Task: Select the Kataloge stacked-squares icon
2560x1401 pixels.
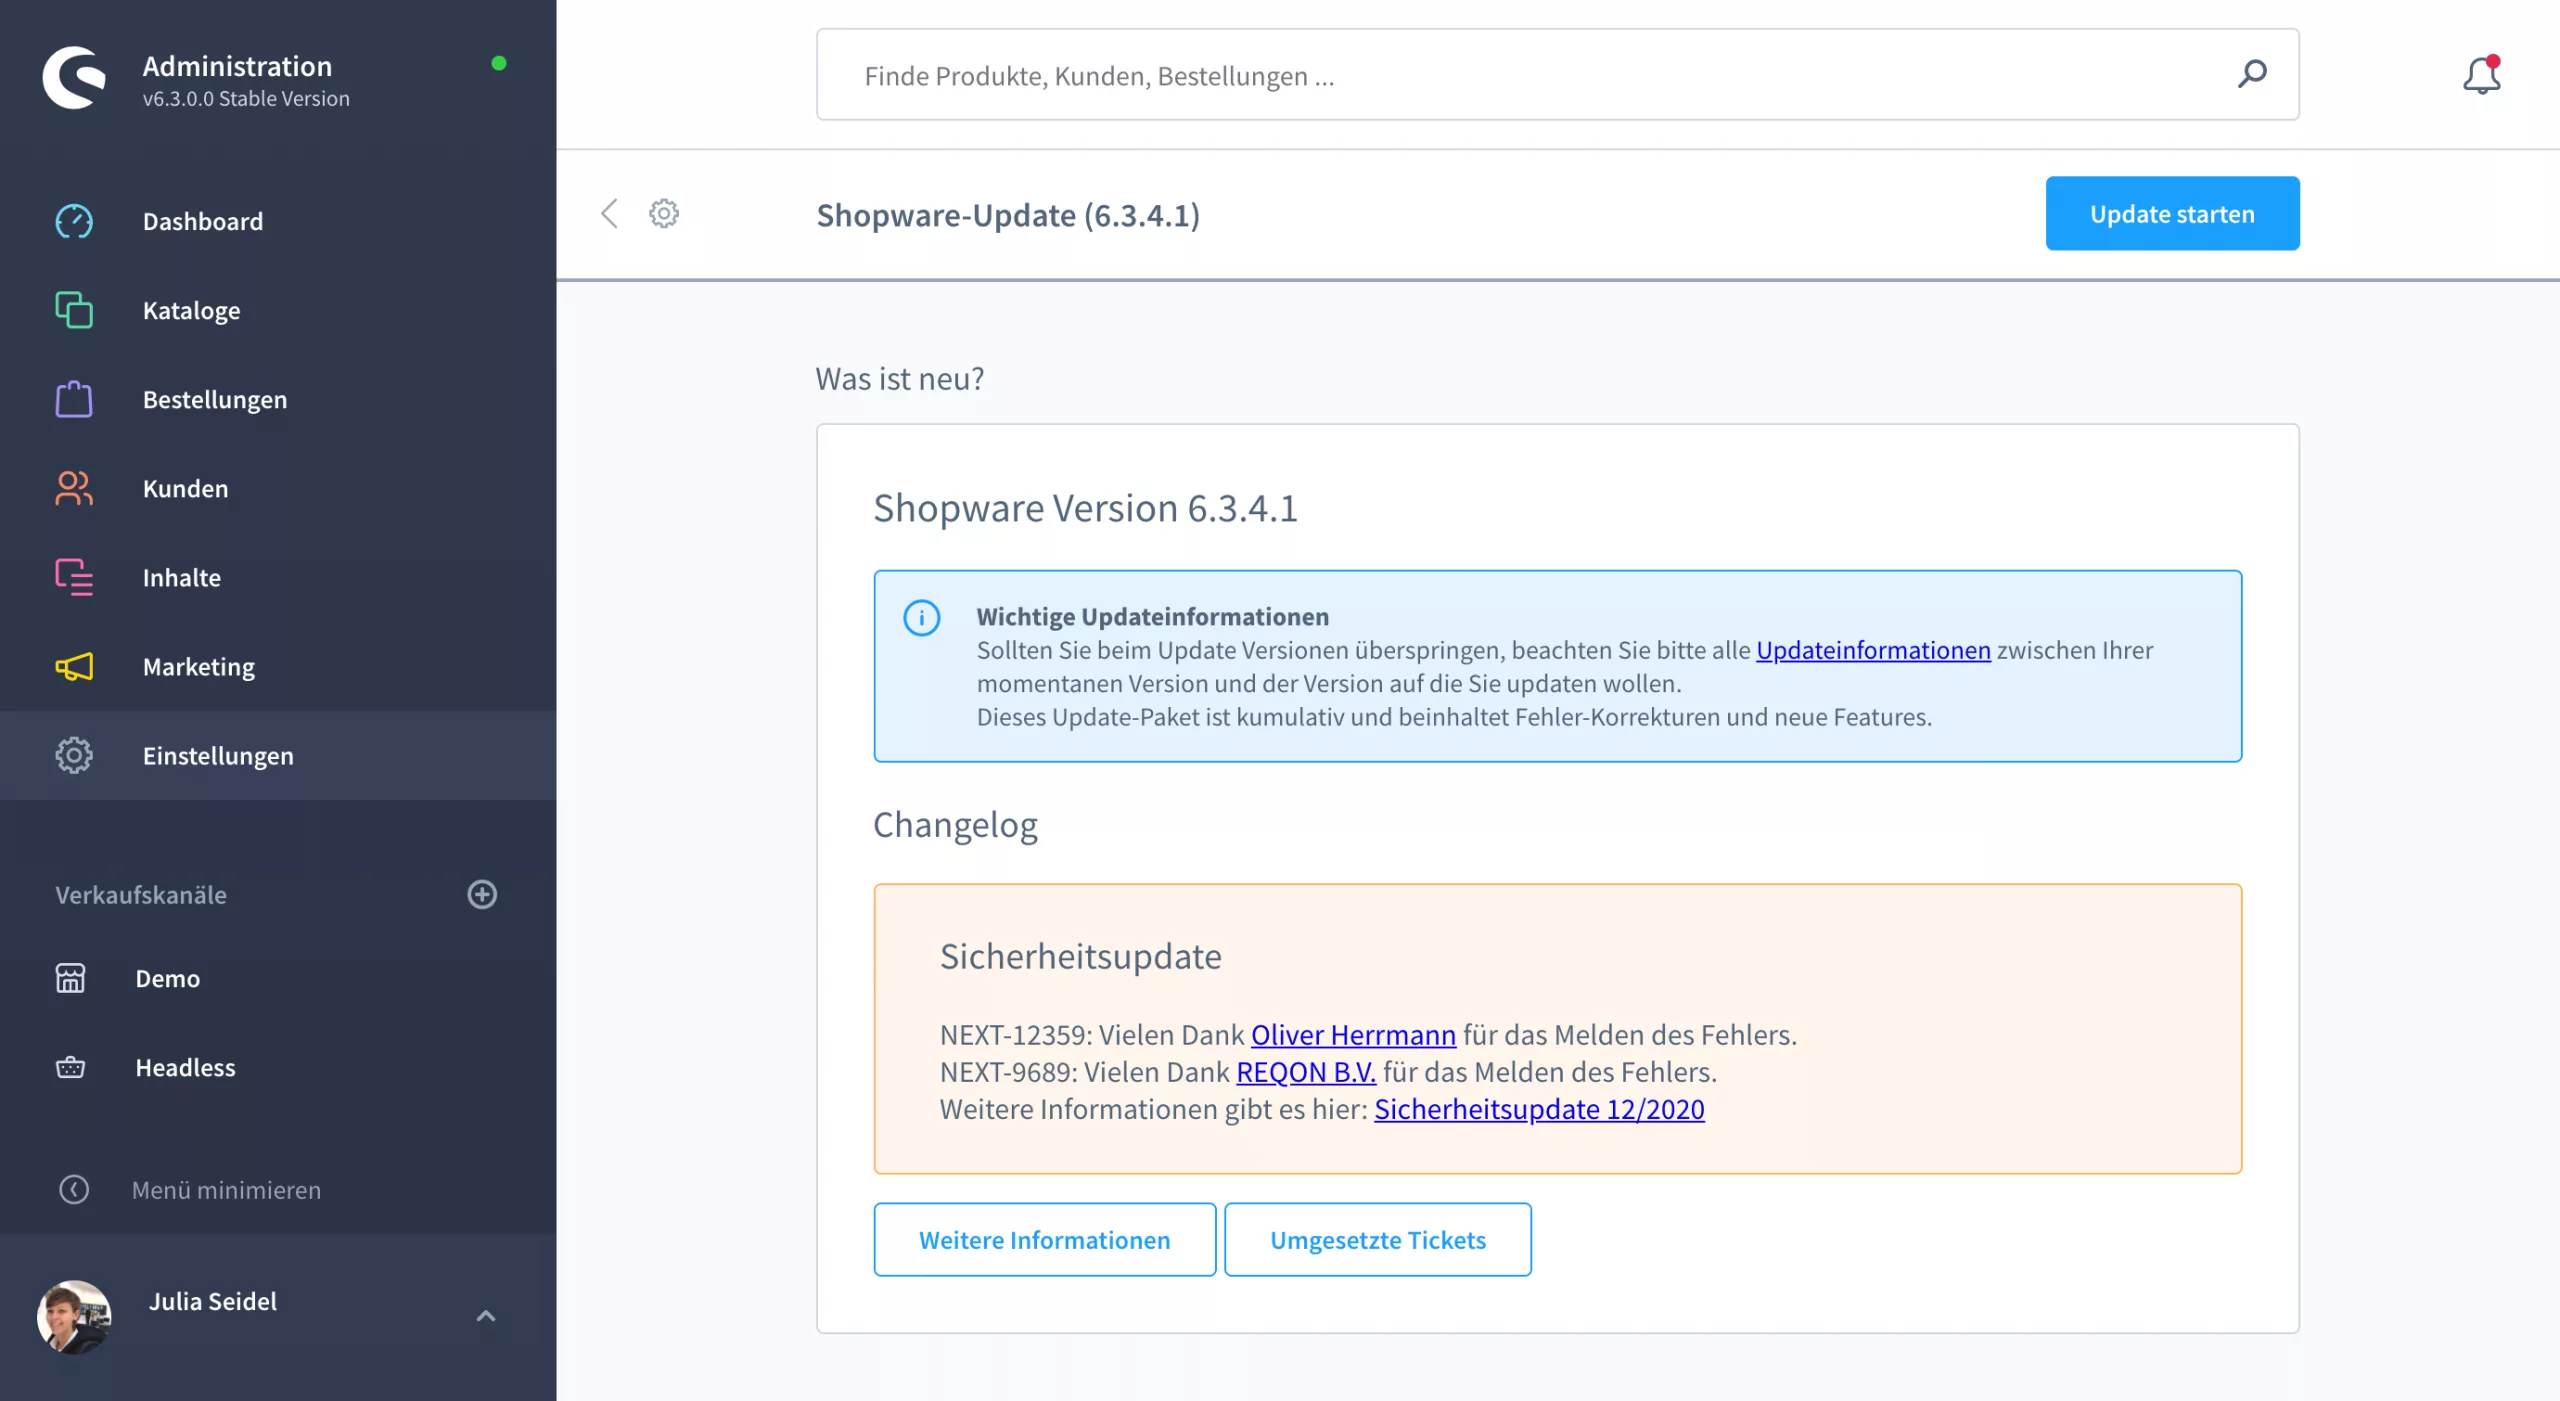Action: click(x=74, y=310)
